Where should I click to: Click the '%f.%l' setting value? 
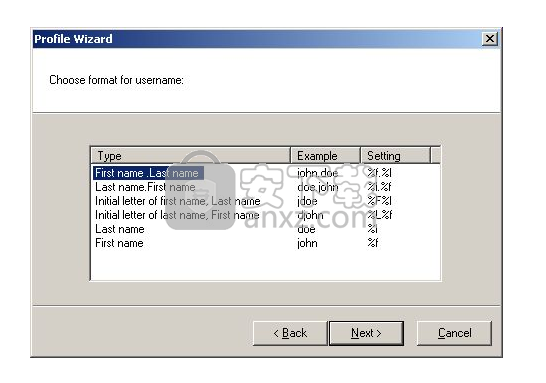[x=379, y=173]
